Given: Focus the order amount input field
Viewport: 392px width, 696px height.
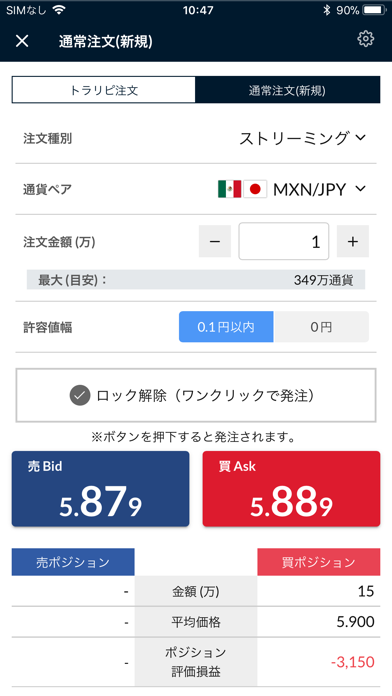Looking at the screenshot, I should coord(284,241).
